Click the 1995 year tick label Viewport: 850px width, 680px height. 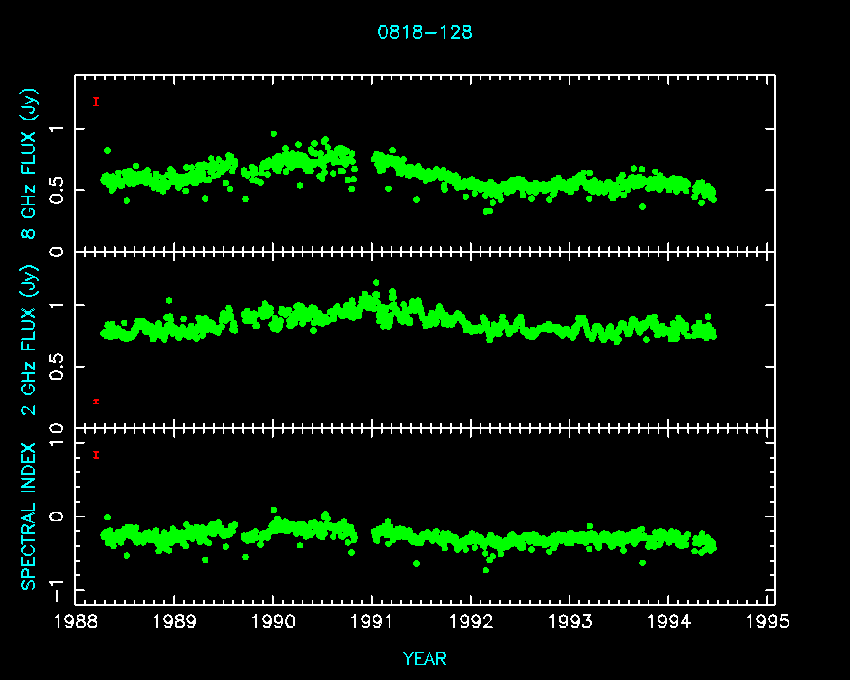[769, 622]
